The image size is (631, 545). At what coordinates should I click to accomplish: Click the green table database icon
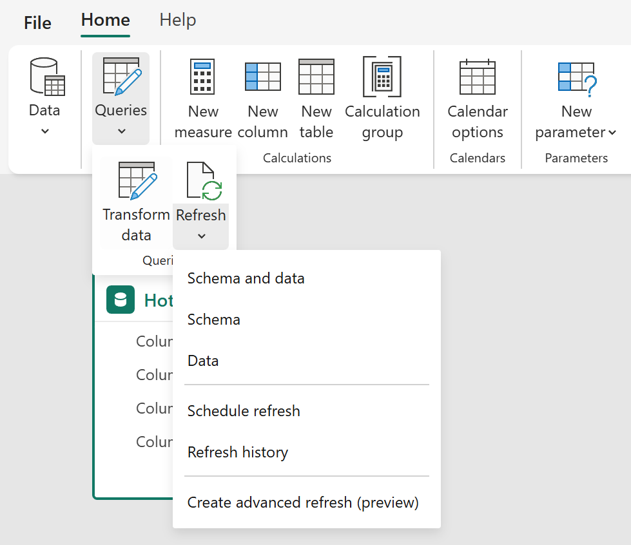[120, 299]
